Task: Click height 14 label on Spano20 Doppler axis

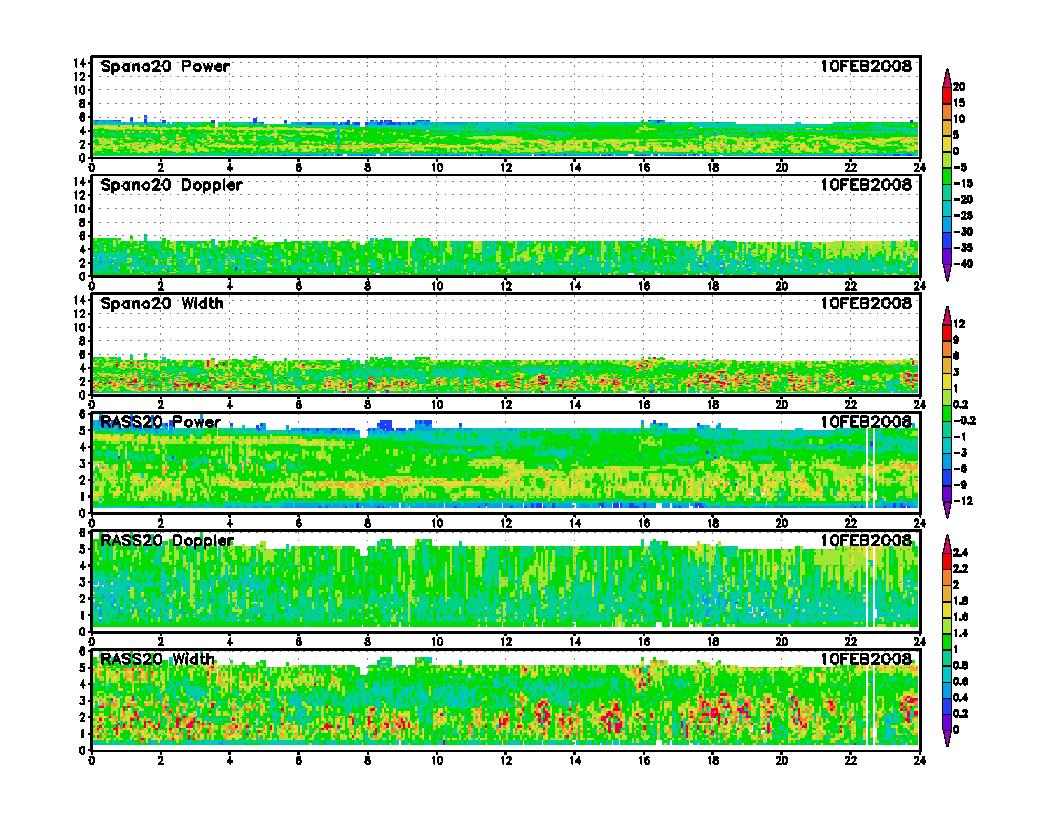Action: pyautogui.click(x=79, y=182)
